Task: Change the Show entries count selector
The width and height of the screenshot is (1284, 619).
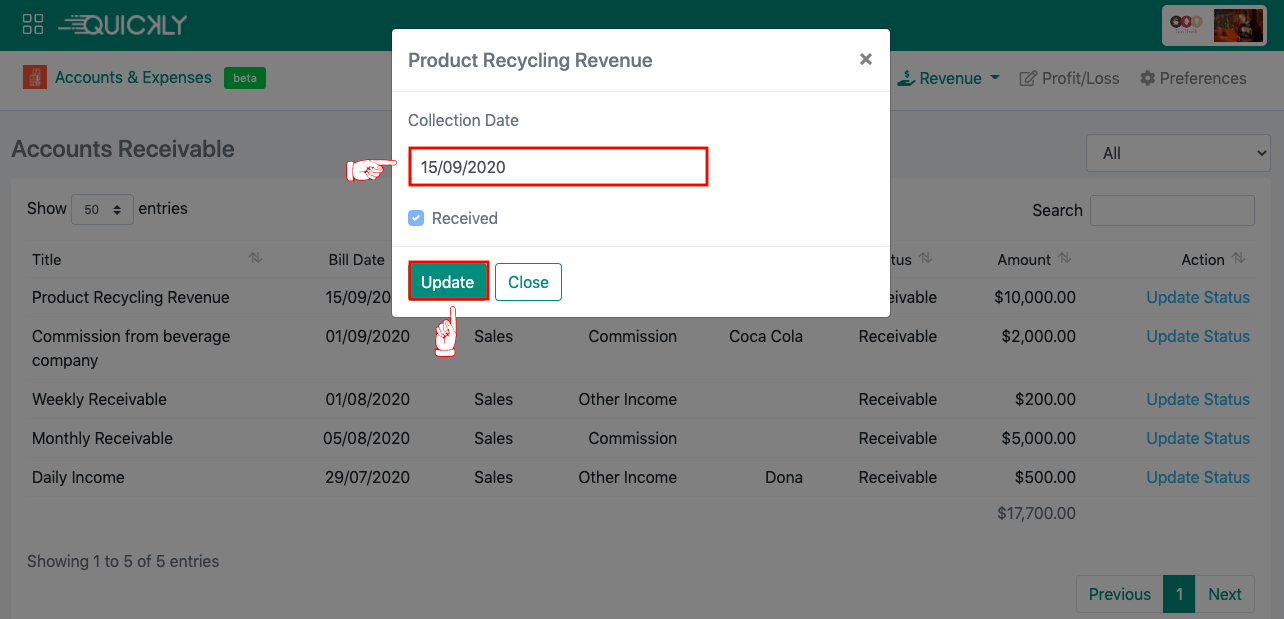Action: (x=102, y=209)
